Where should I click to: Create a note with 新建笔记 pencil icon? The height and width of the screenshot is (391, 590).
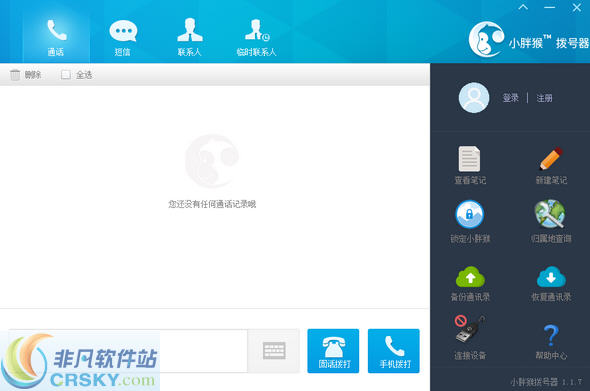point(551,159)
